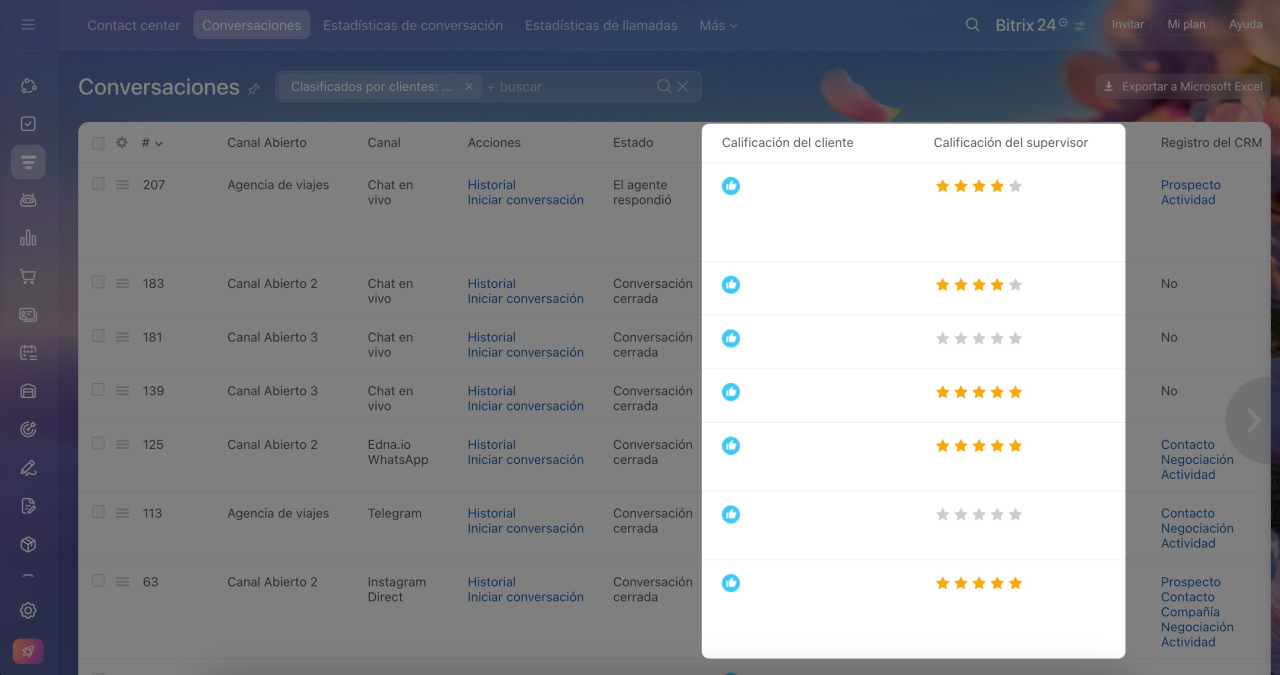The height and width of the screenshot is (675, 1280).
Task: Open the bar chart analytics sidebar icon
Action: pyautogui.click(x=28, y=238)
